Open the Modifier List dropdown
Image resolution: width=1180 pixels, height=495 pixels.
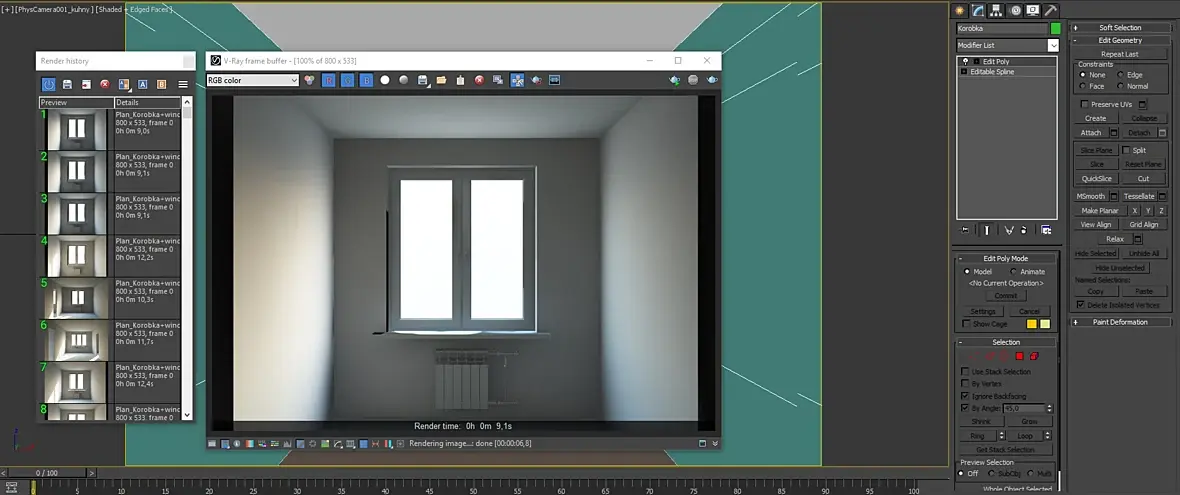tap(1053, 45)
